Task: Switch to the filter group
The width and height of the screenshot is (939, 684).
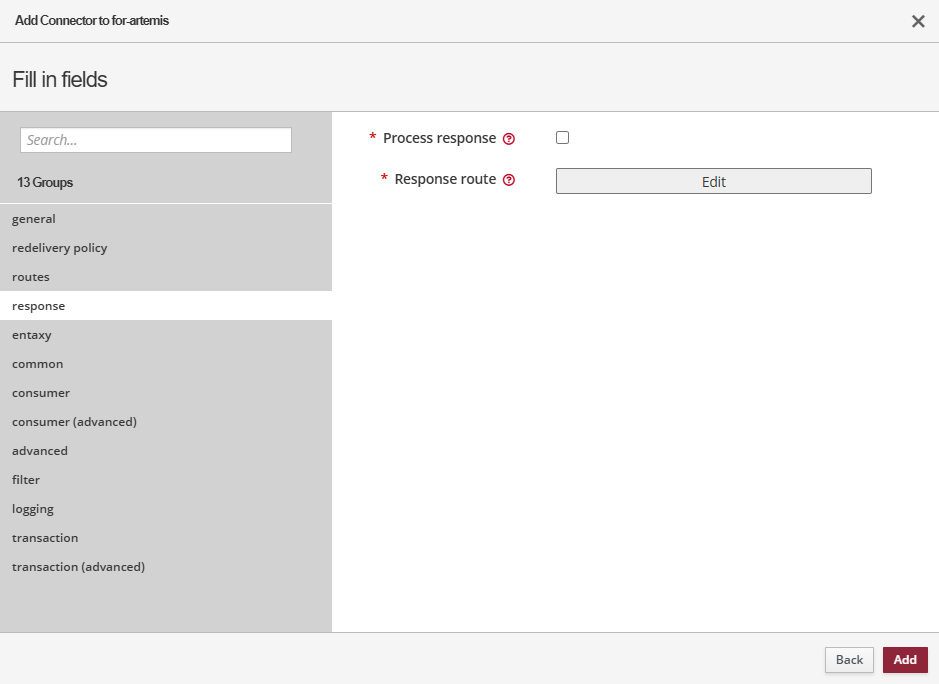Action: (26, 480)
